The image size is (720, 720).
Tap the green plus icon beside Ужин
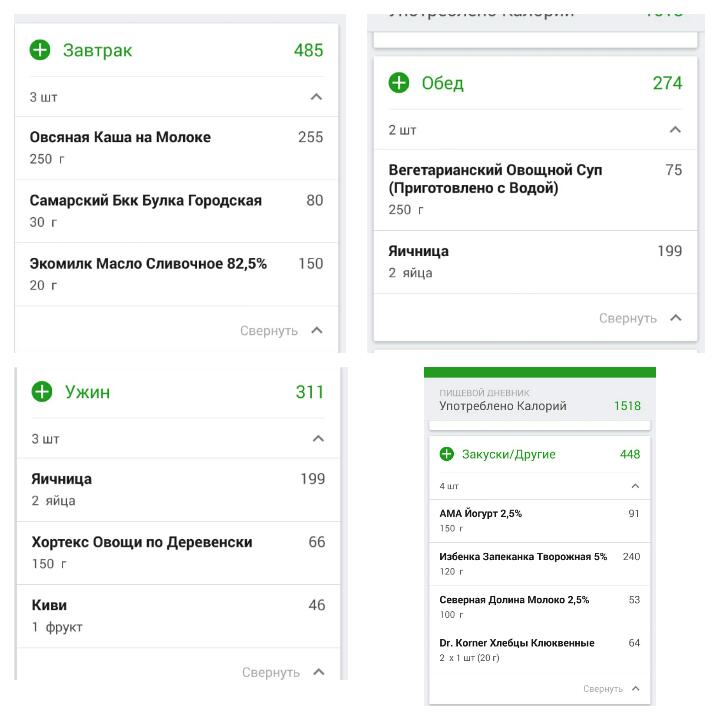coord(42,392)
